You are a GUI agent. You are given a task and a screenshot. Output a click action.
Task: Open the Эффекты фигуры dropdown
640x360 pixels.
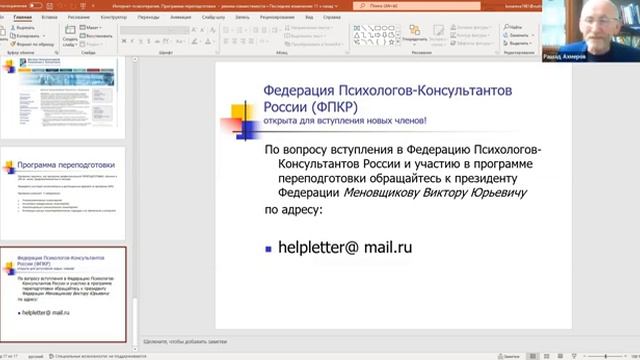point(472,43)
